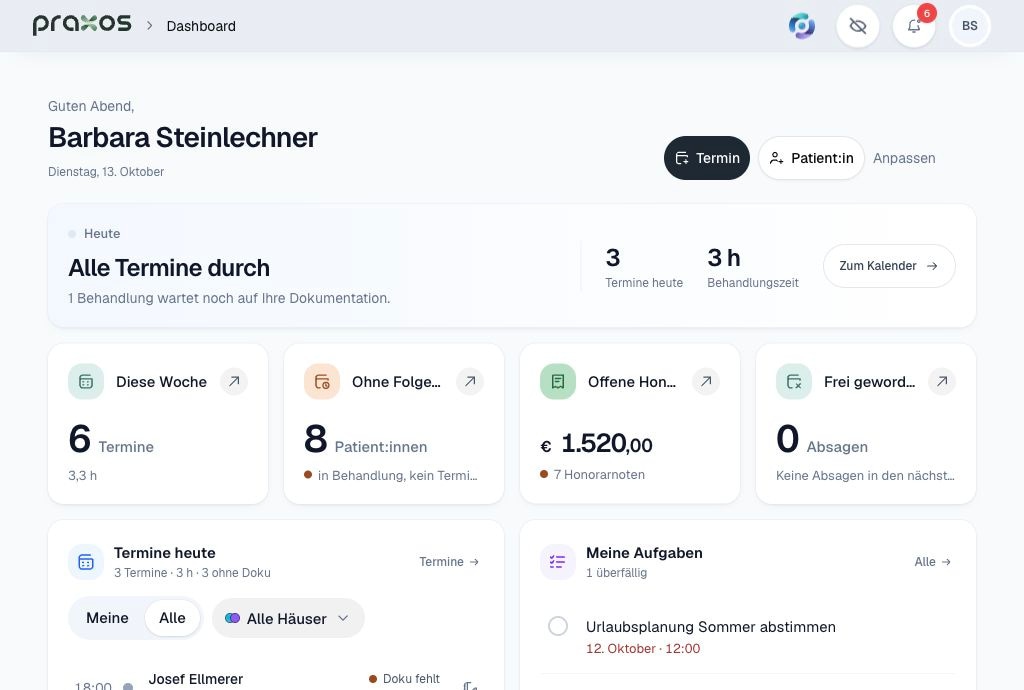Expand the Alle Häuser dropdown
Screen dimensions: 1024x690
[288, 618]
